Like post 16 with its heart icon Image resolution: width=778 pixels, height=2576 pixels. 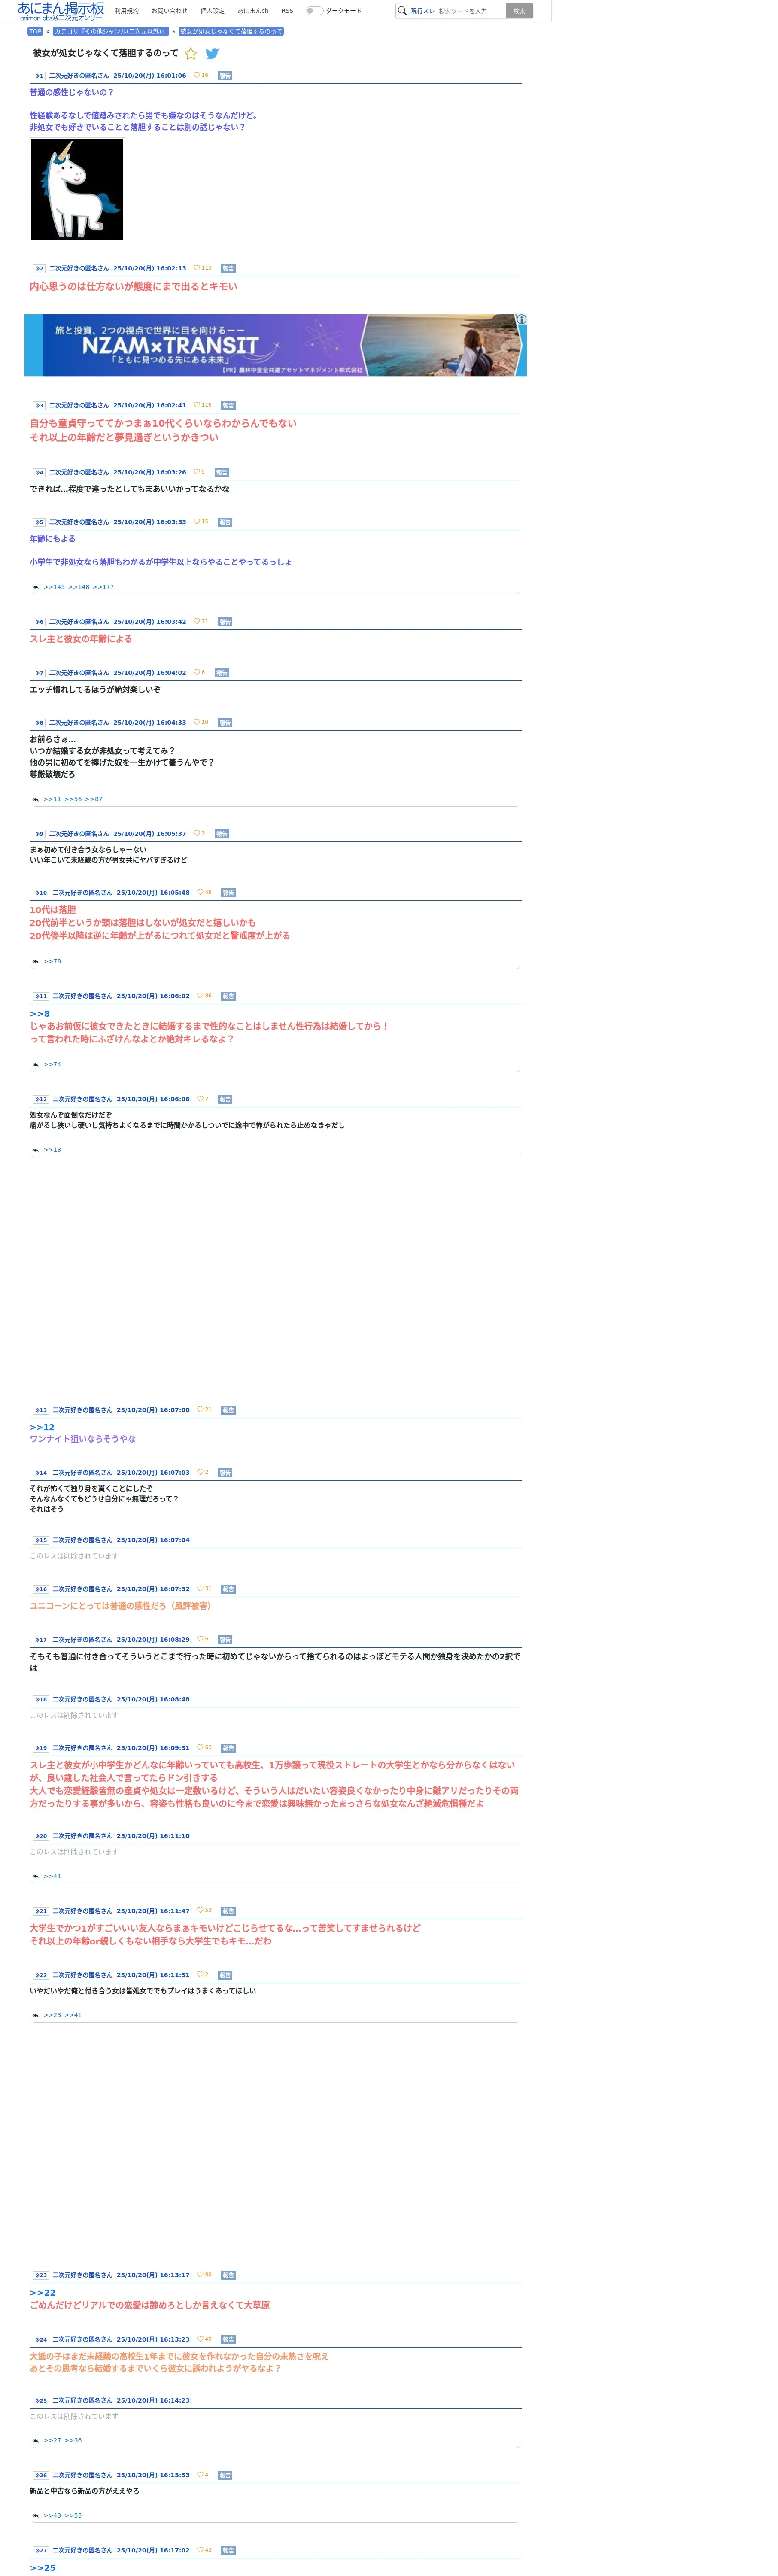click(x=200, y=1588)
